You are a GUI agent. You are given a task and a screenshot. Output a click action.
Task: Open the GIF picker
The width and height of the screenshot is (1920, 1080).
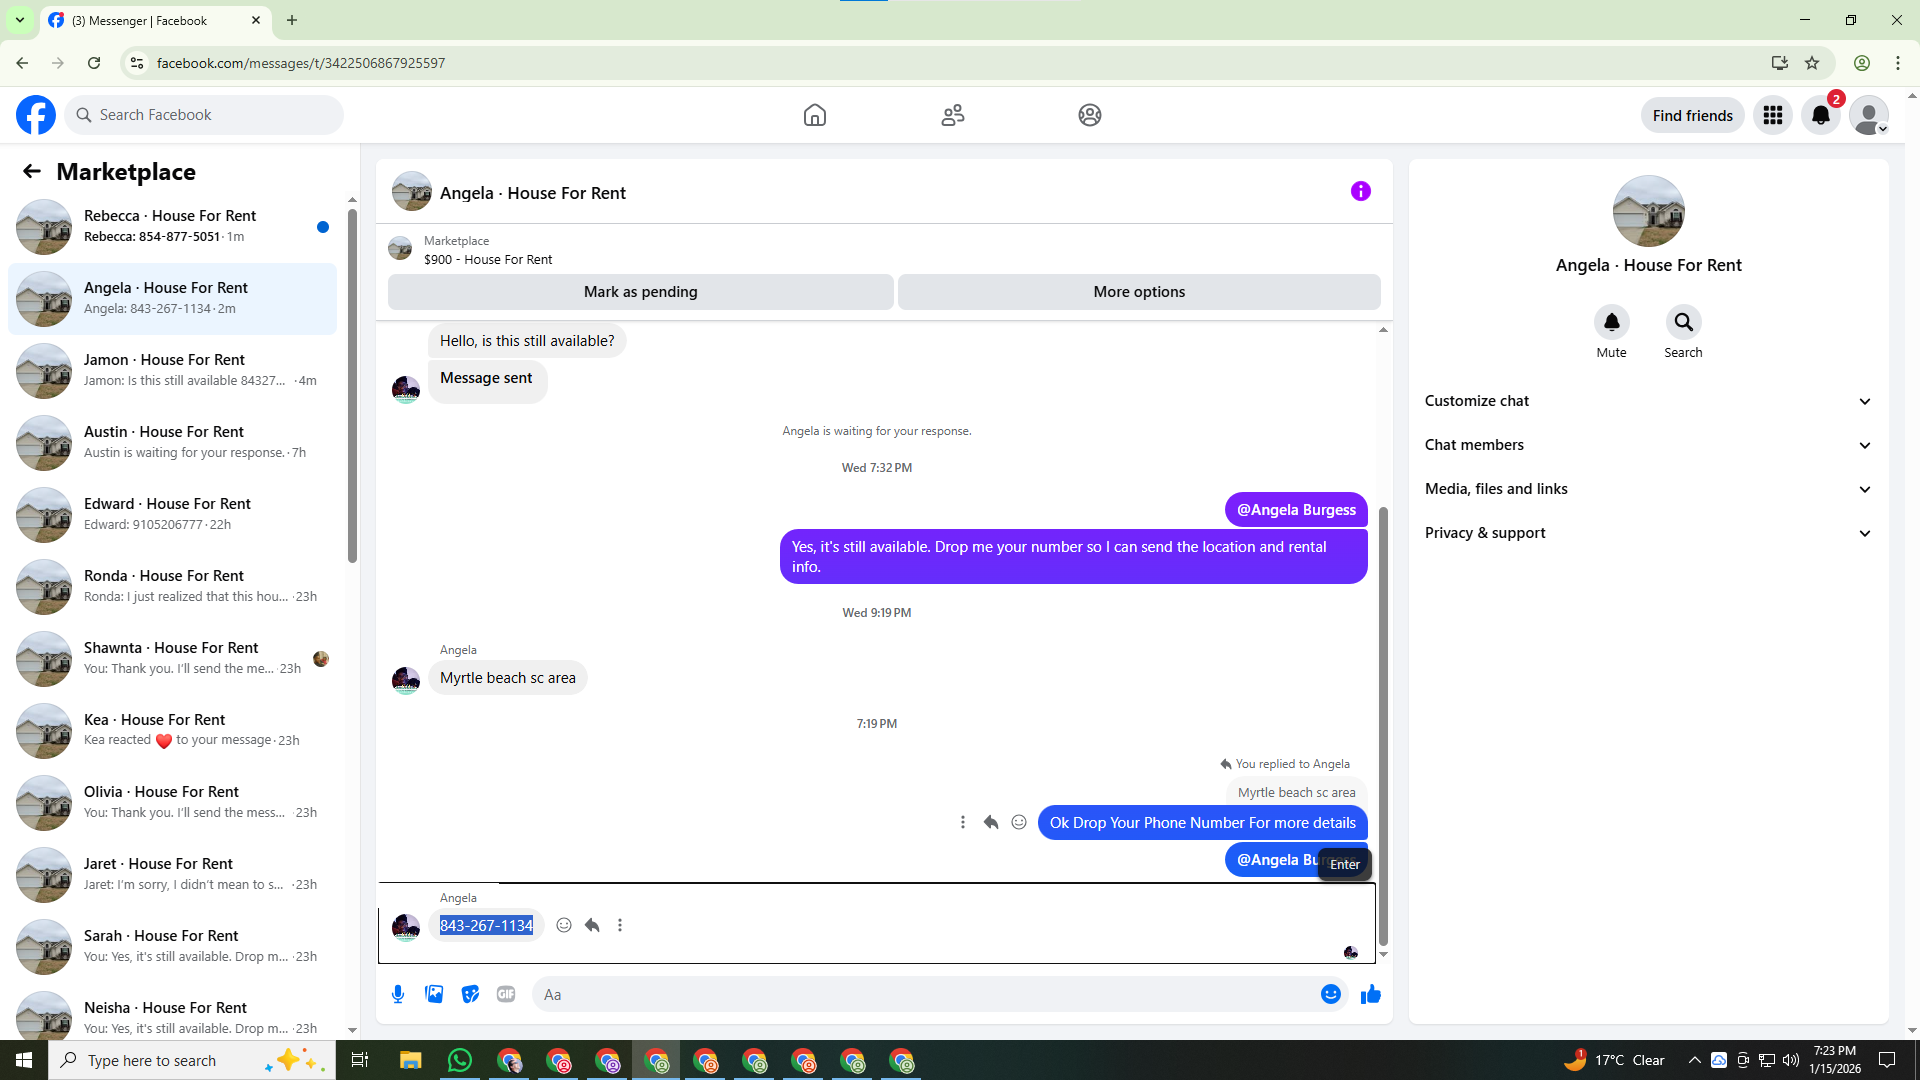coord(506,994)
